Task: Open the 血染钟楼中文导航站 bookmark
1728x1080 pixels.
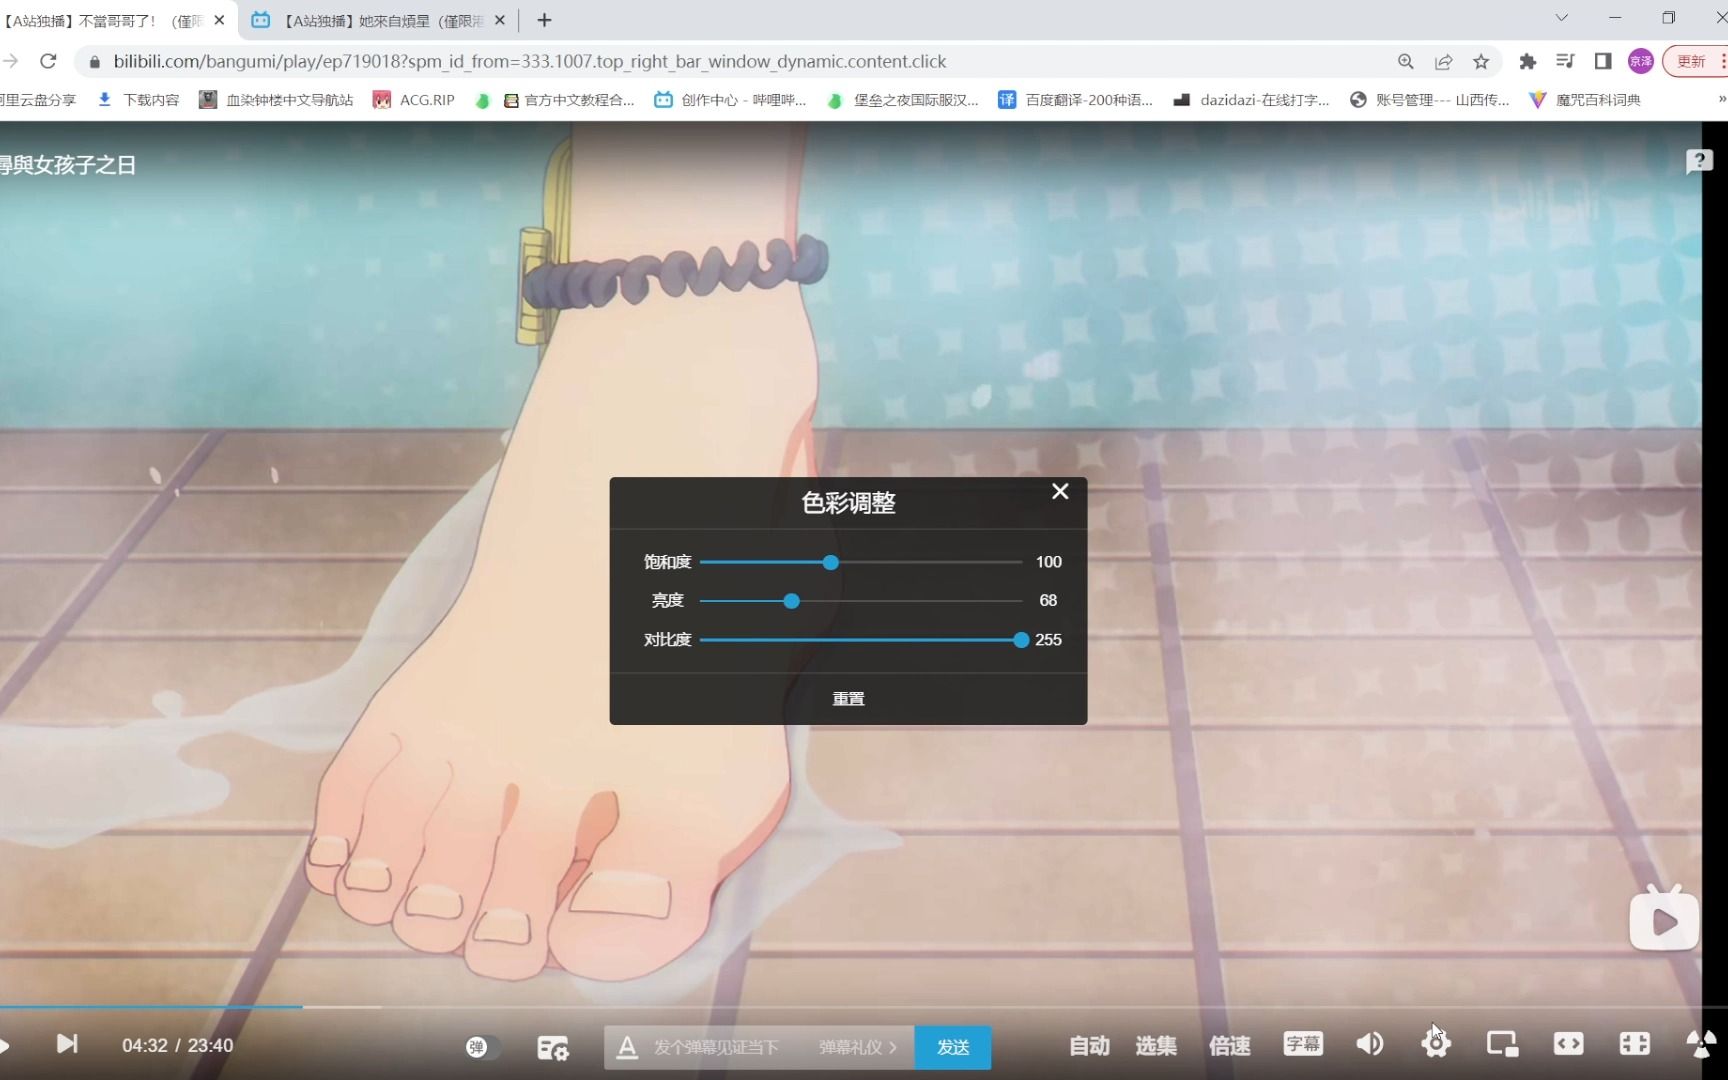Action: pos(276,100)
